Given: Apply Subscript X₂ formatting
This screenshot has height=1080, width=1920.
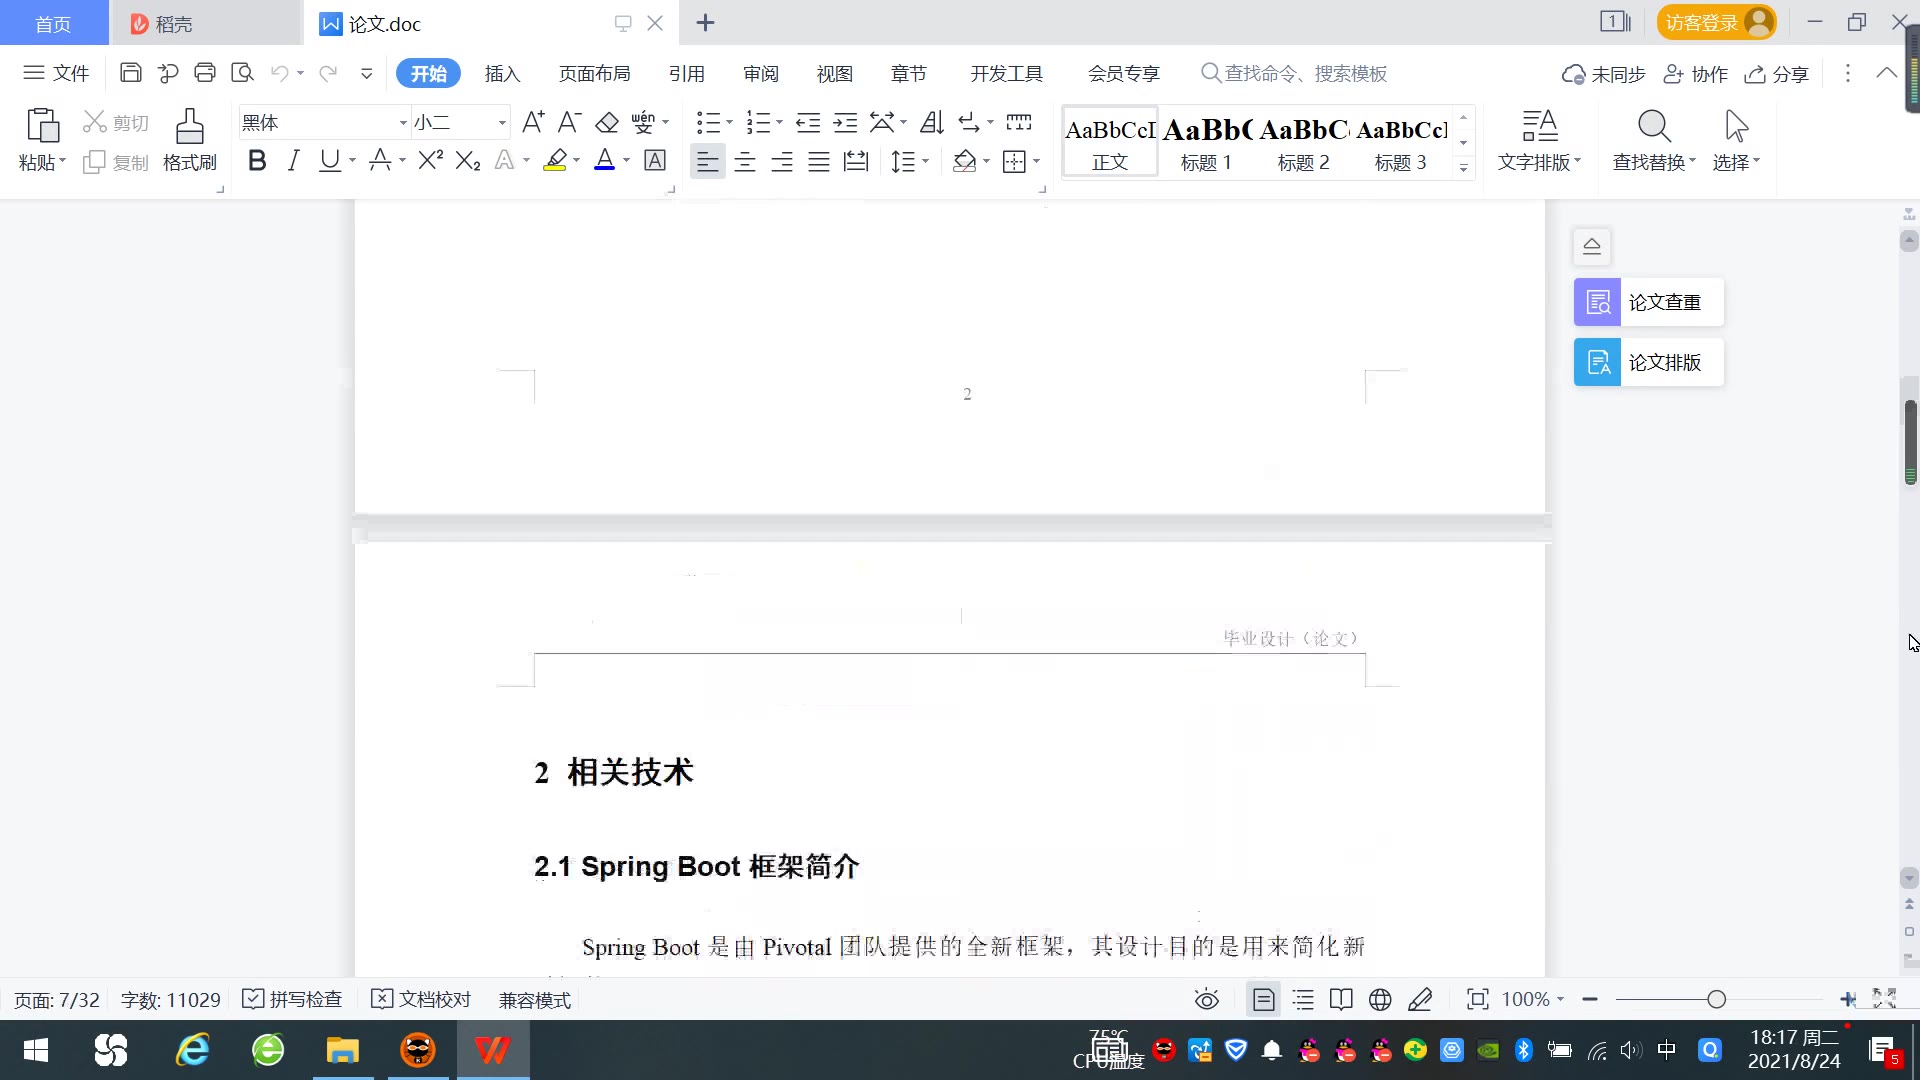Looking at the screenshot, I should (x=468, y=160).
